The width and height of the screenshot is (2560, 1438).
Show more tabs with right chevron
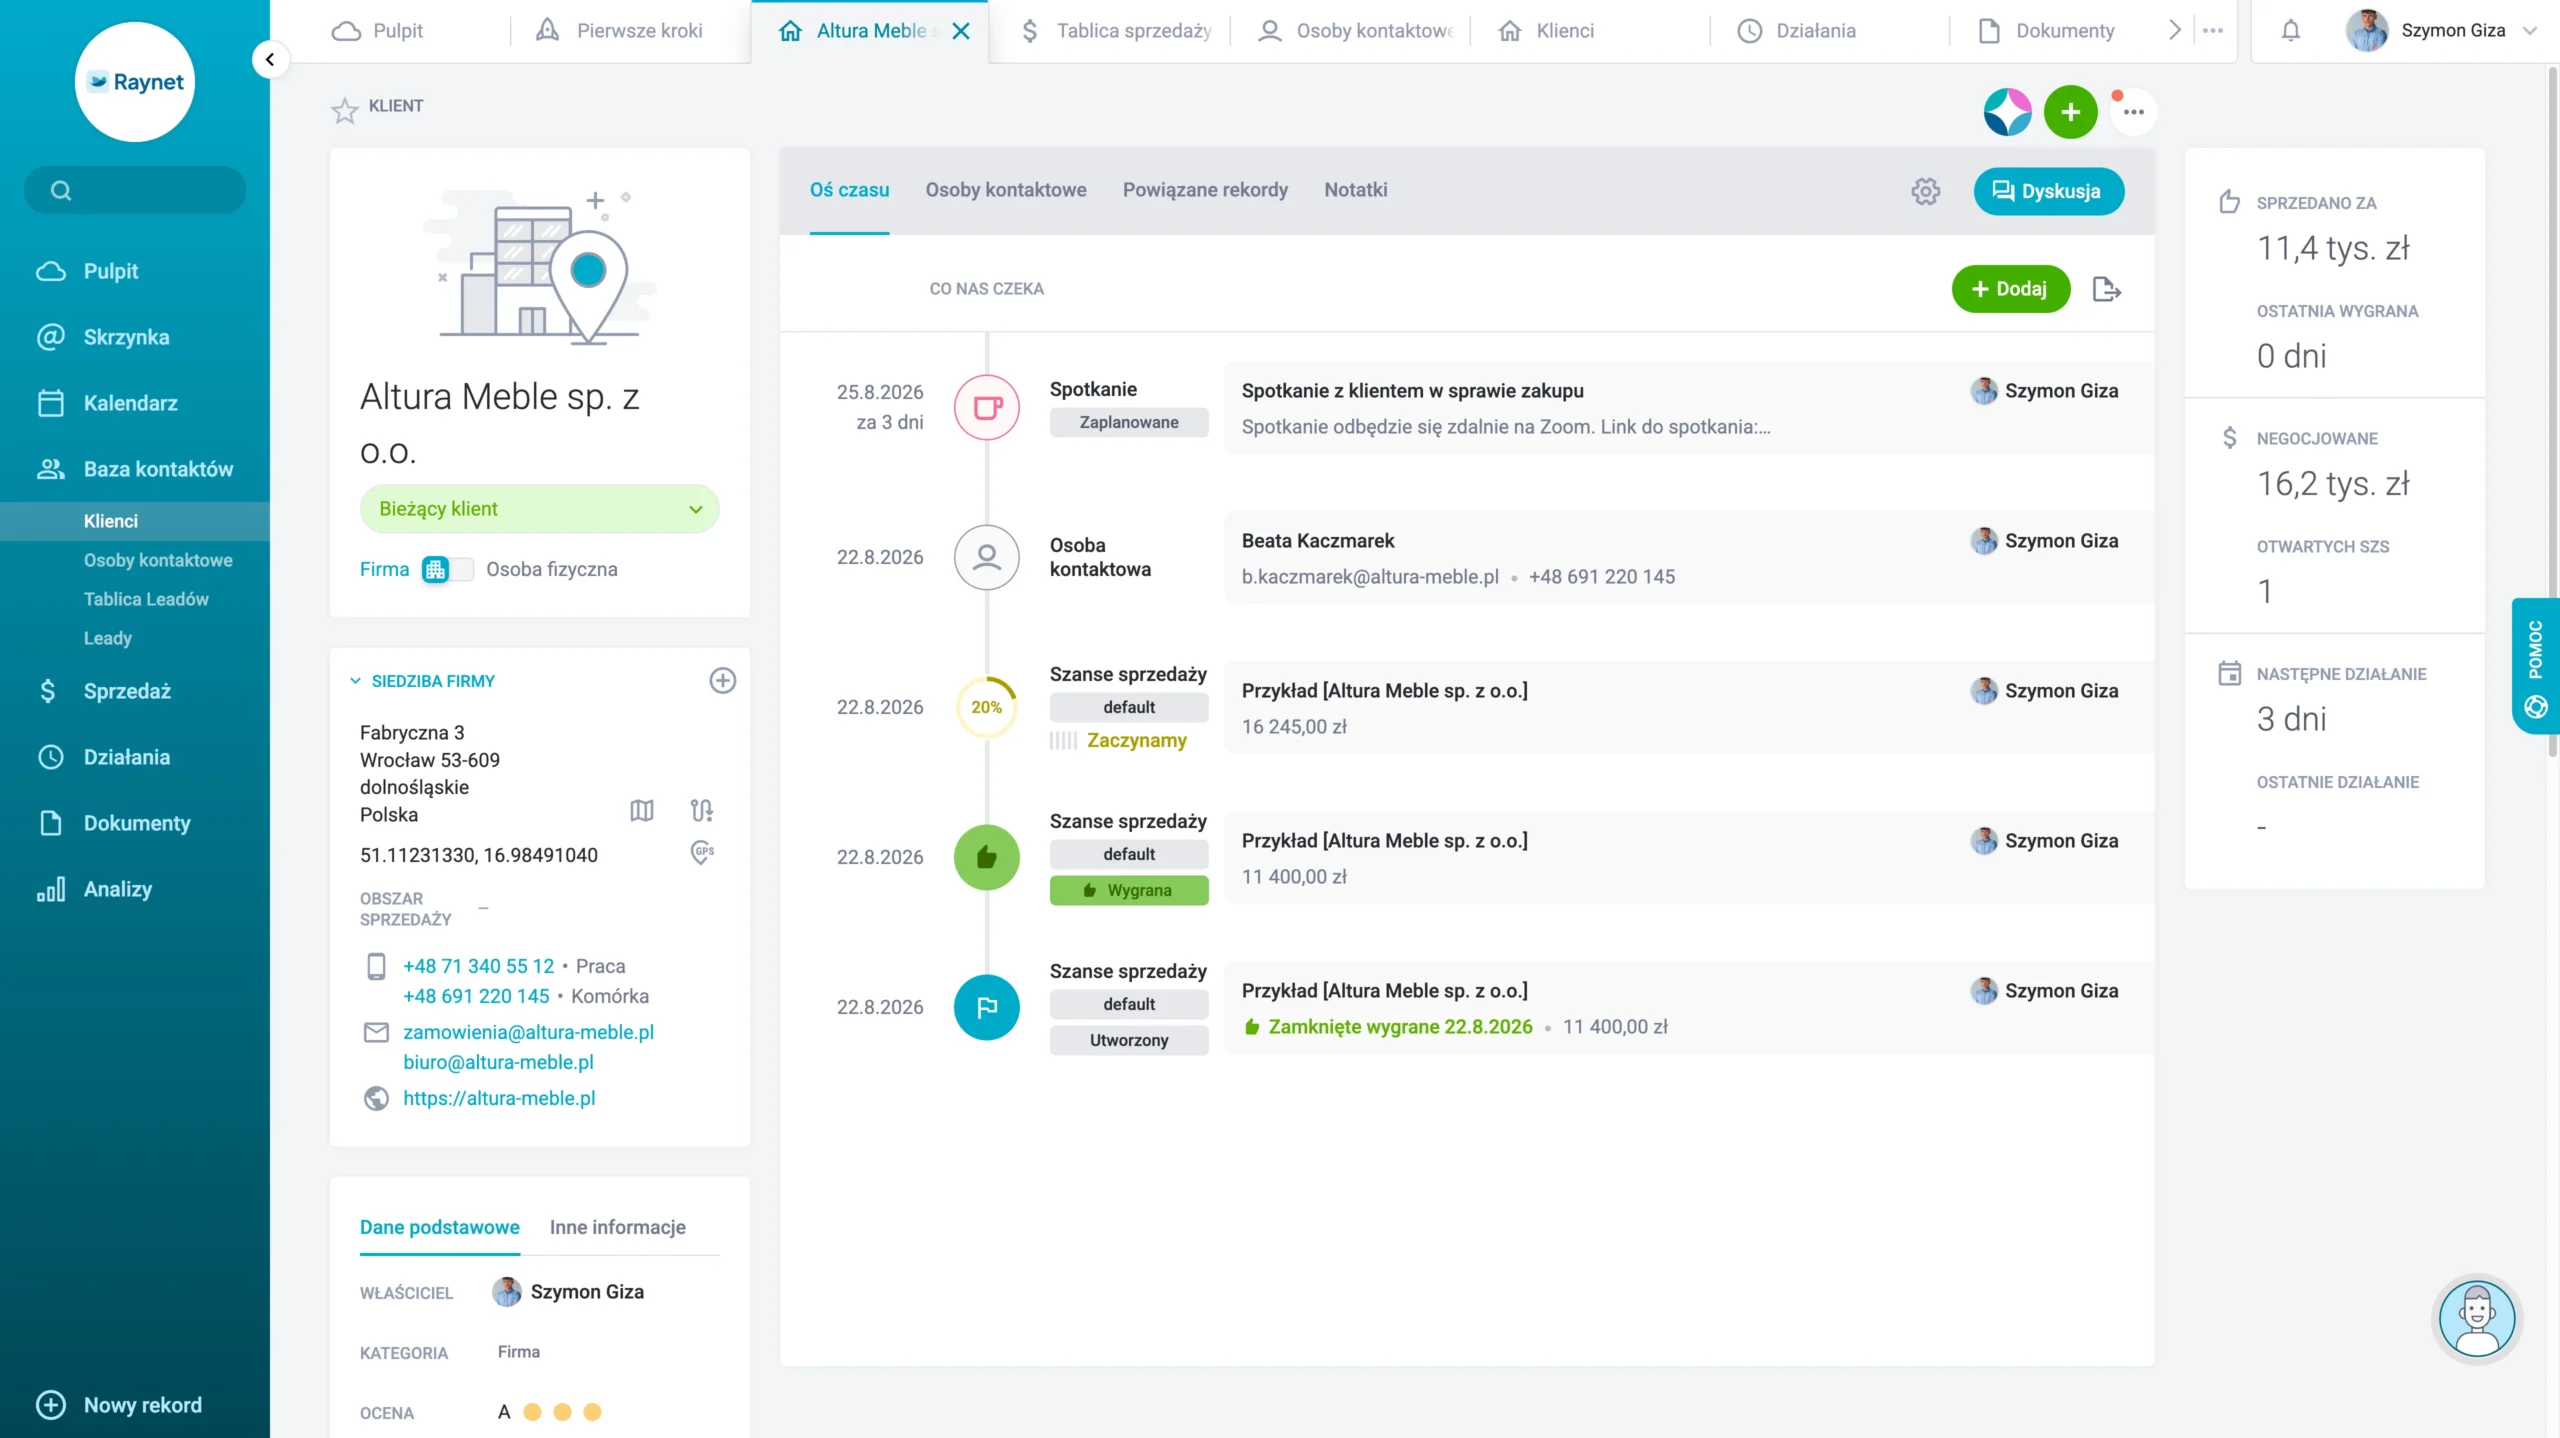point(2174,31)
